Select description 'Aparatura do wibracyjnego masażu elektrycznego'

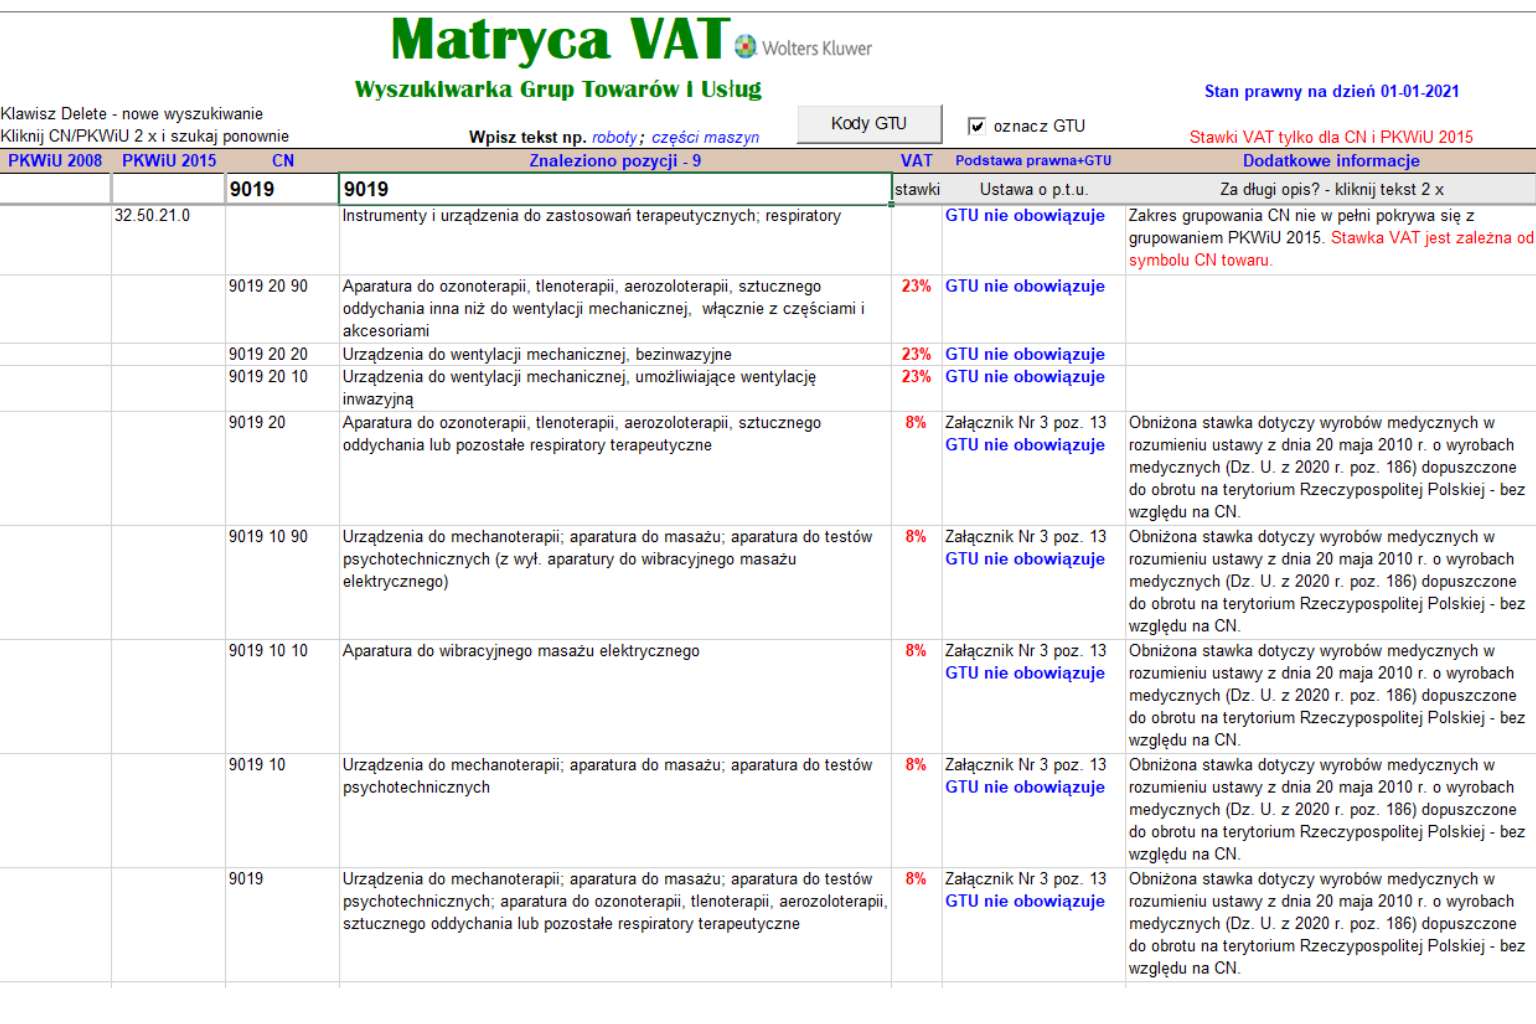(x=521, y=651)
